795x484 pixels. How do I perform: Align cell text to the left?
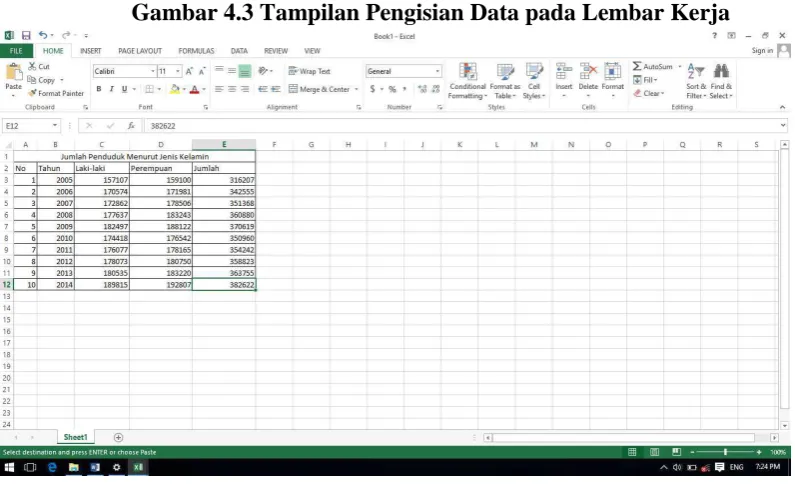pyautogui.click(x=219, y=89)
